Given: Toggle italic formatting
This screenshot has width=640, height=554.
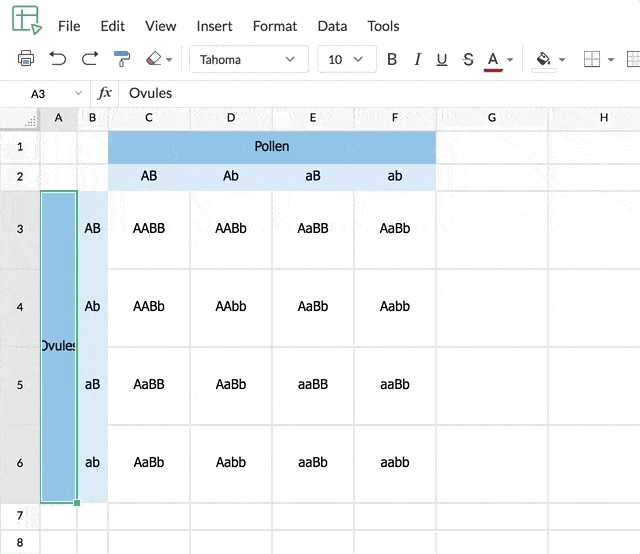Looking at the screenshot, I should pyautogui.click(x=417, y=59).
